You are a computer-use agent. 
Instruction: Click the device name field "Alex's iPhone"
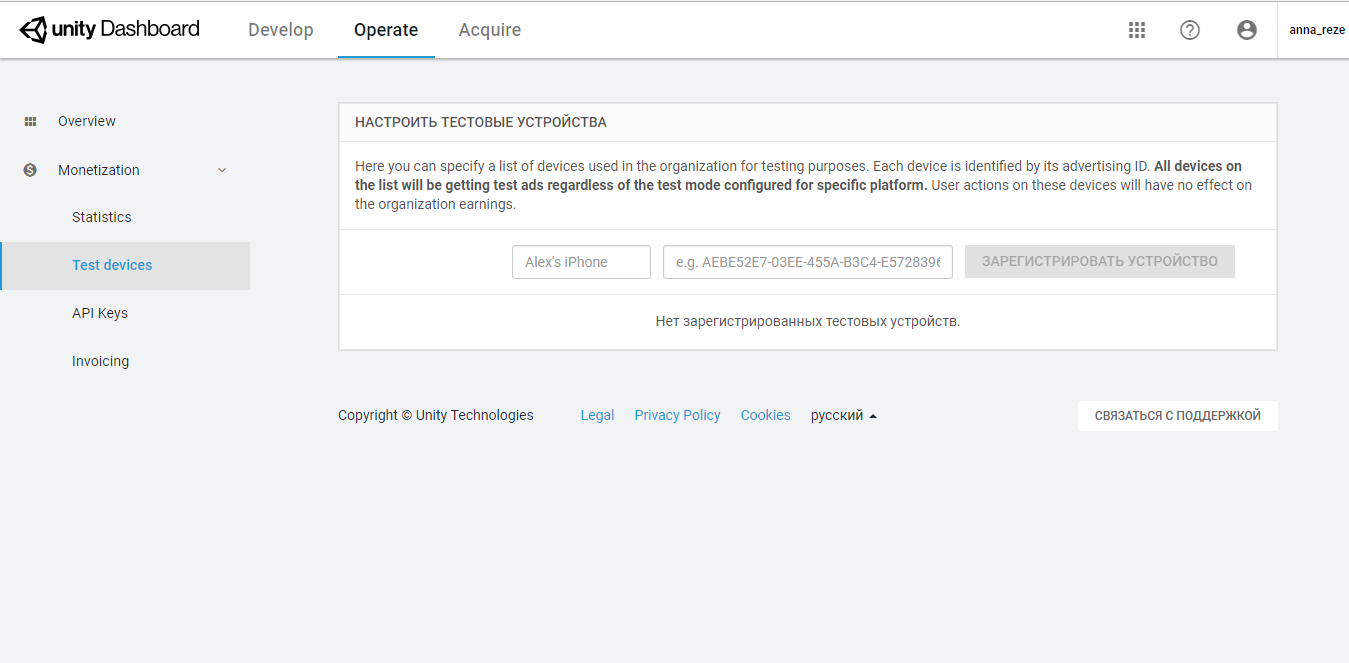pos(581,262)
